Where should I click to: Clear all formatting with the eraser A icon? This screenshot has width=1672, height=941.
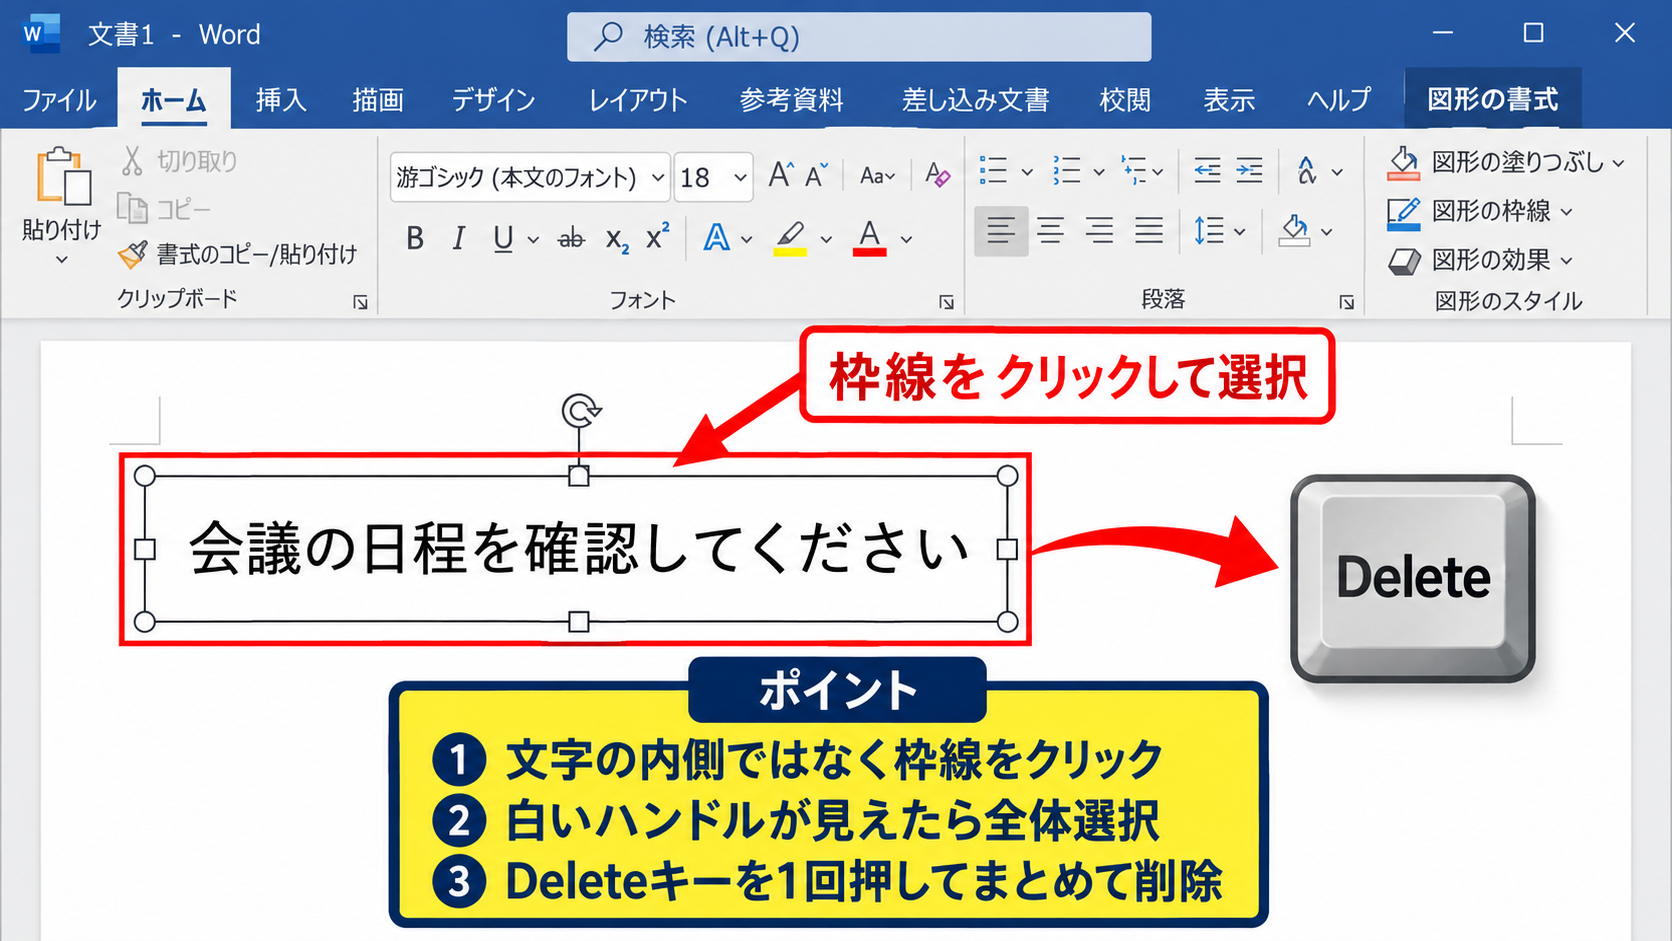tap(937, 175)
